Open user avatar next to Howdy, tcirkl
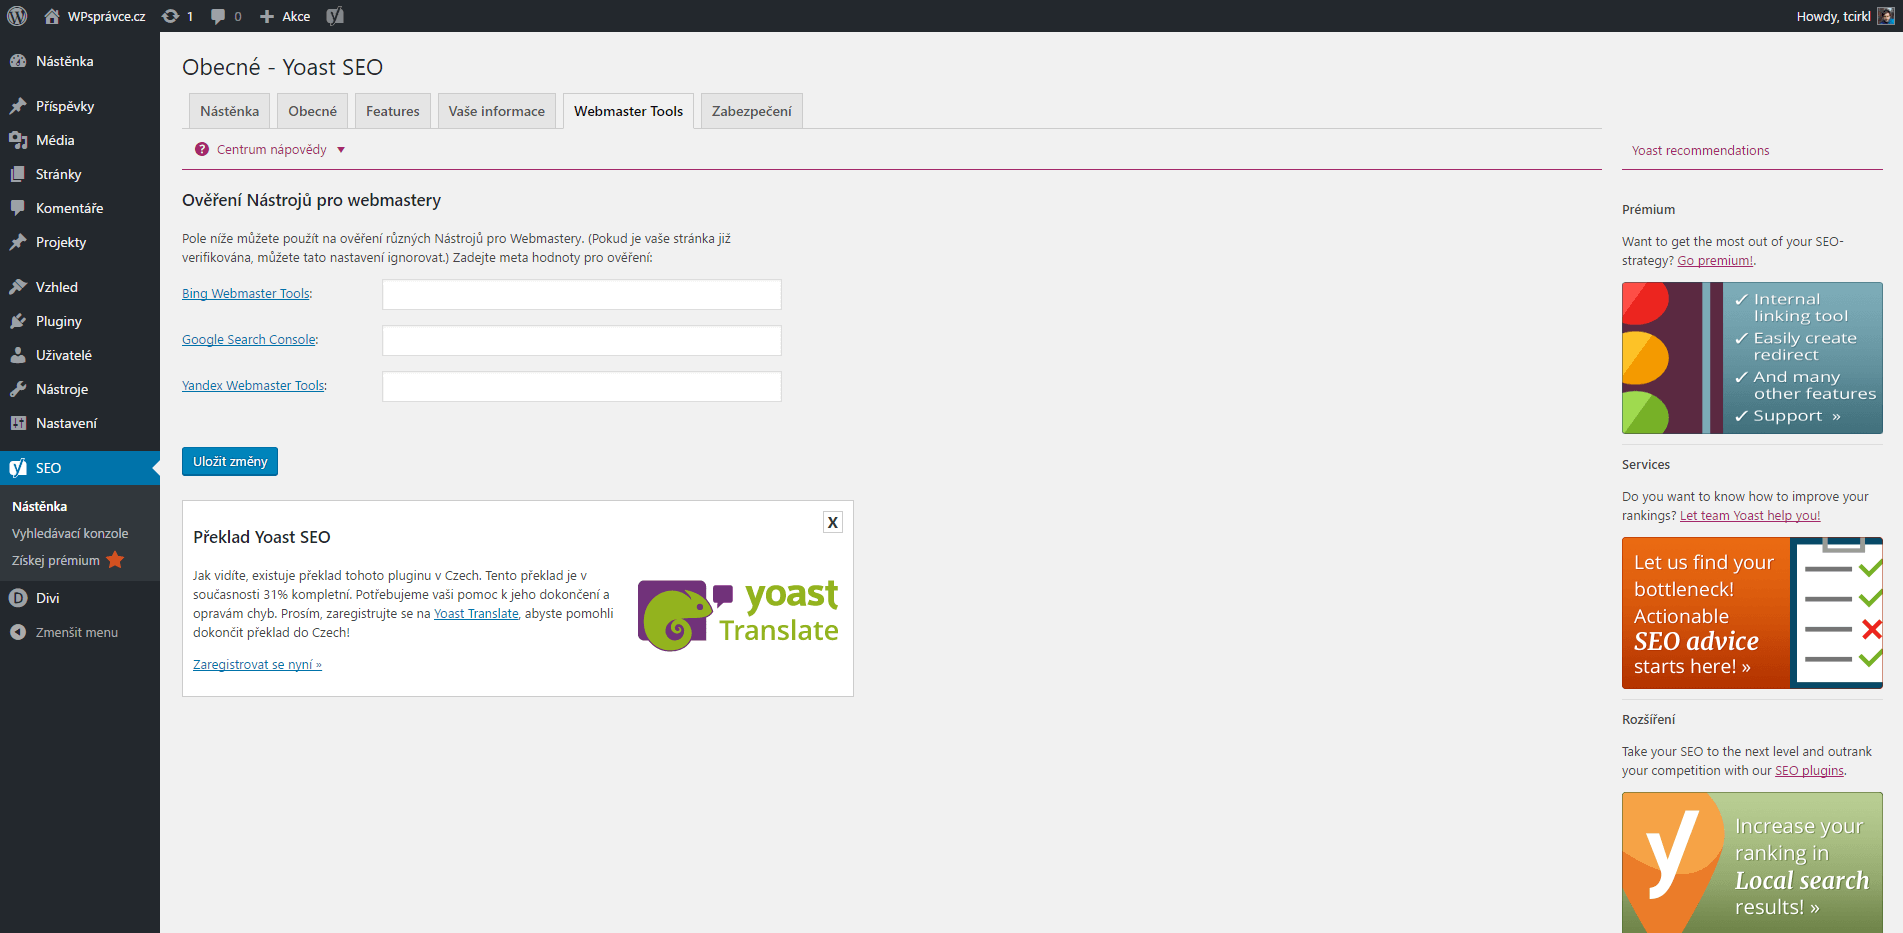 point(1886,16)
